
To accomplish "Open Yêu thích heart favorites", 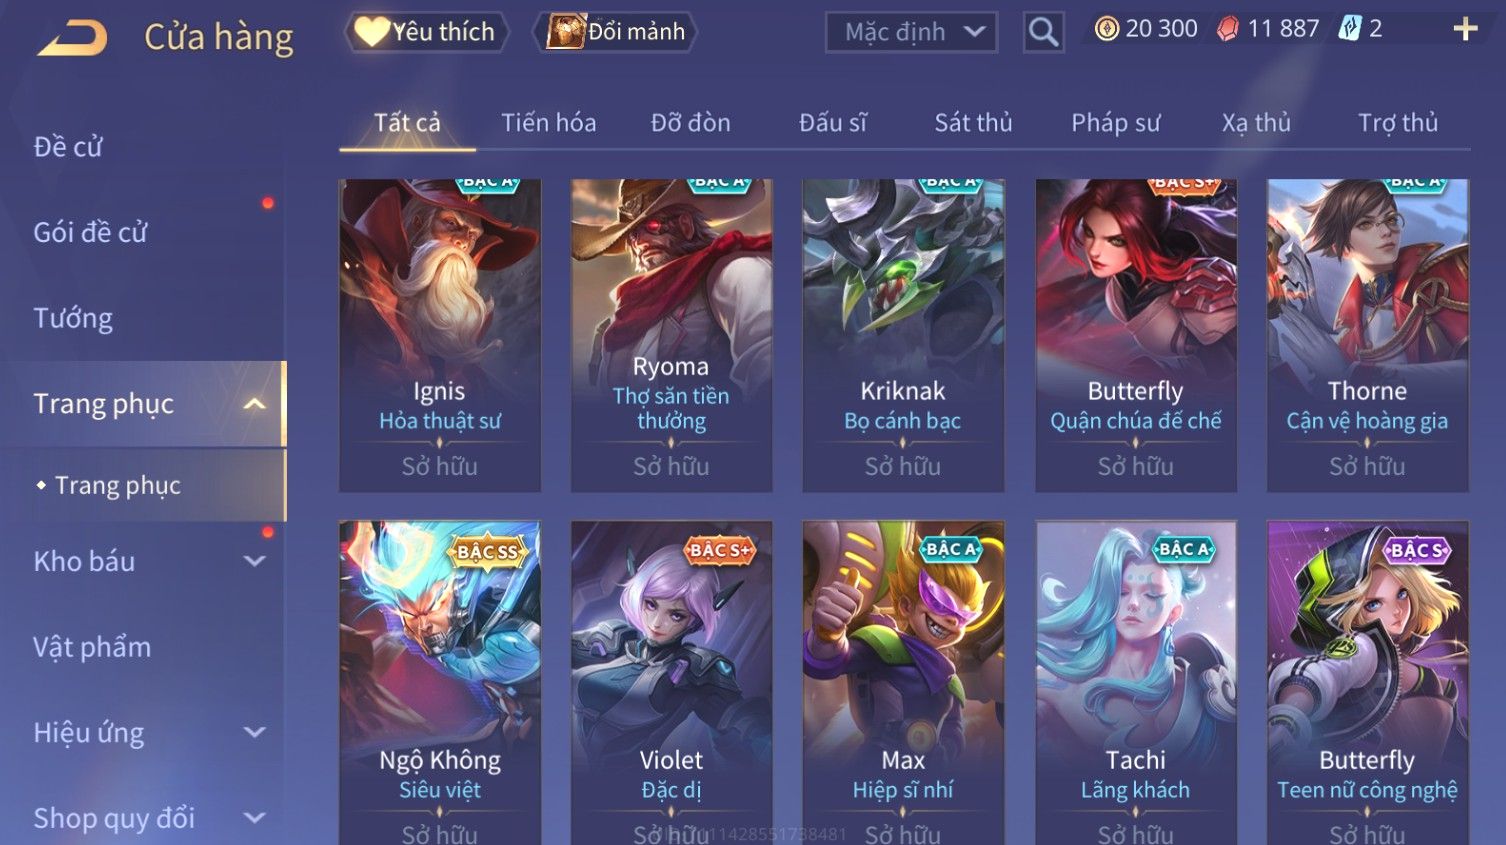I will (426, 32).
